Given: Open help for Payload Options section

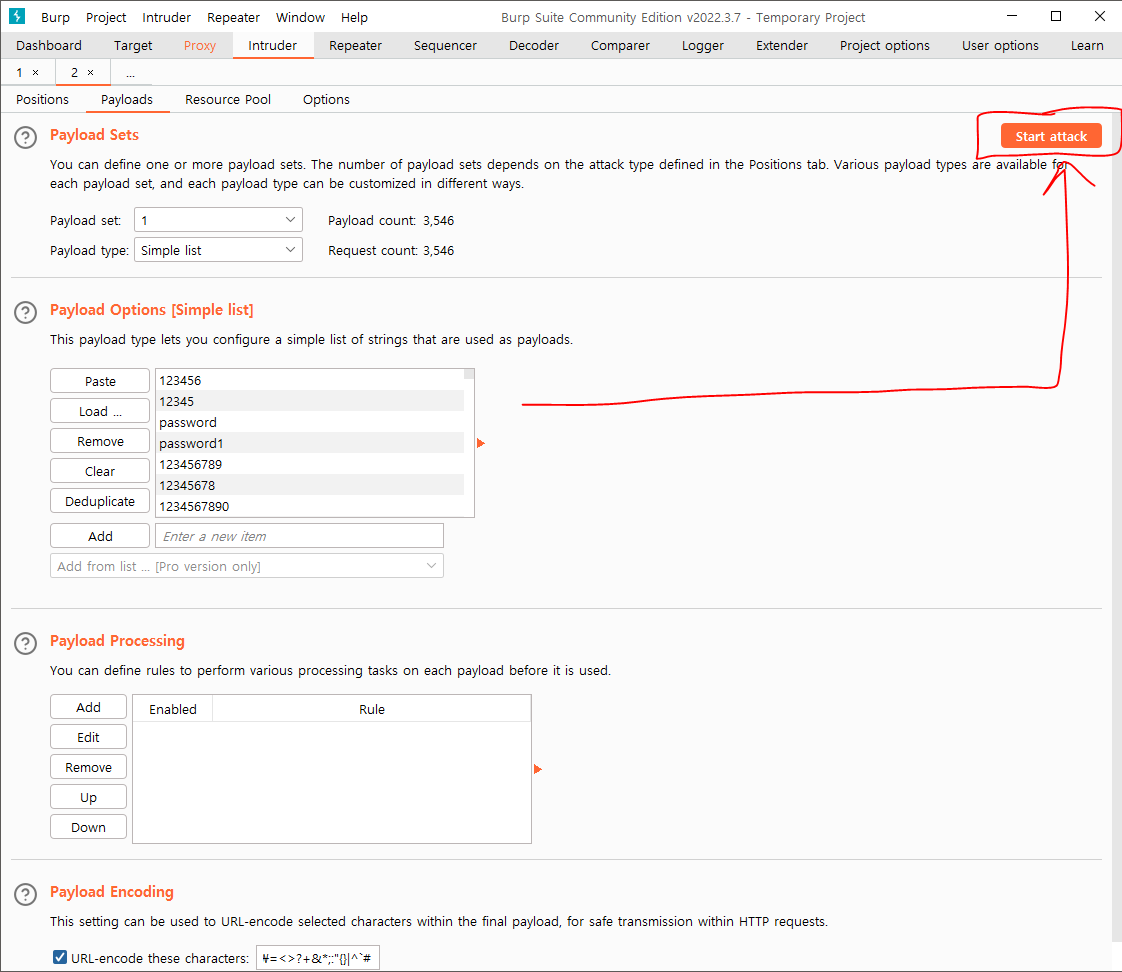Looking at the screenshot, I should (x=26, y=312).
